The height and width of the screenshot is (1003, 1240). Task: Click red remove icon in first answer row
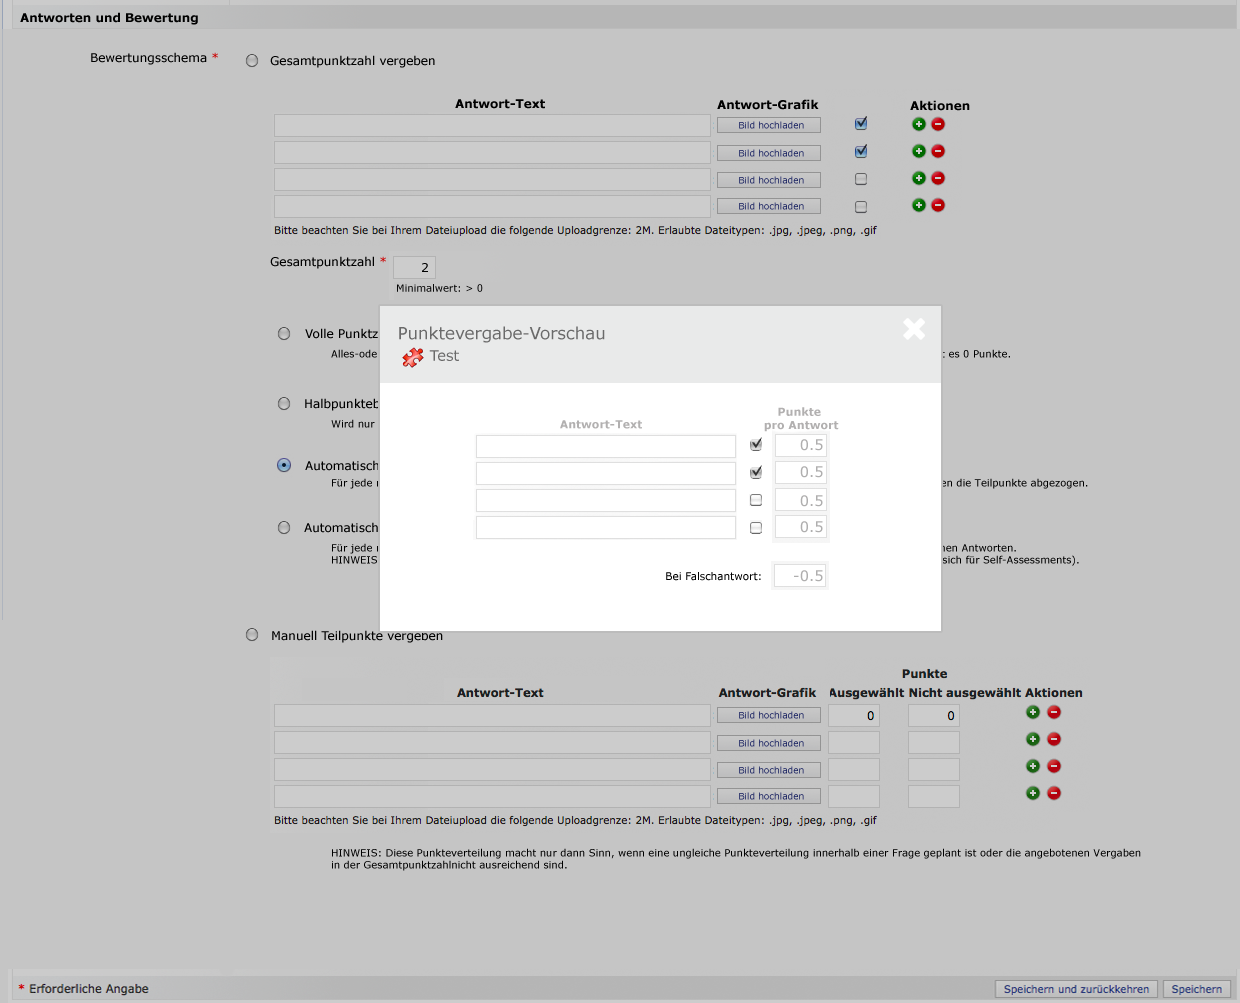click(x=938, y=124)
